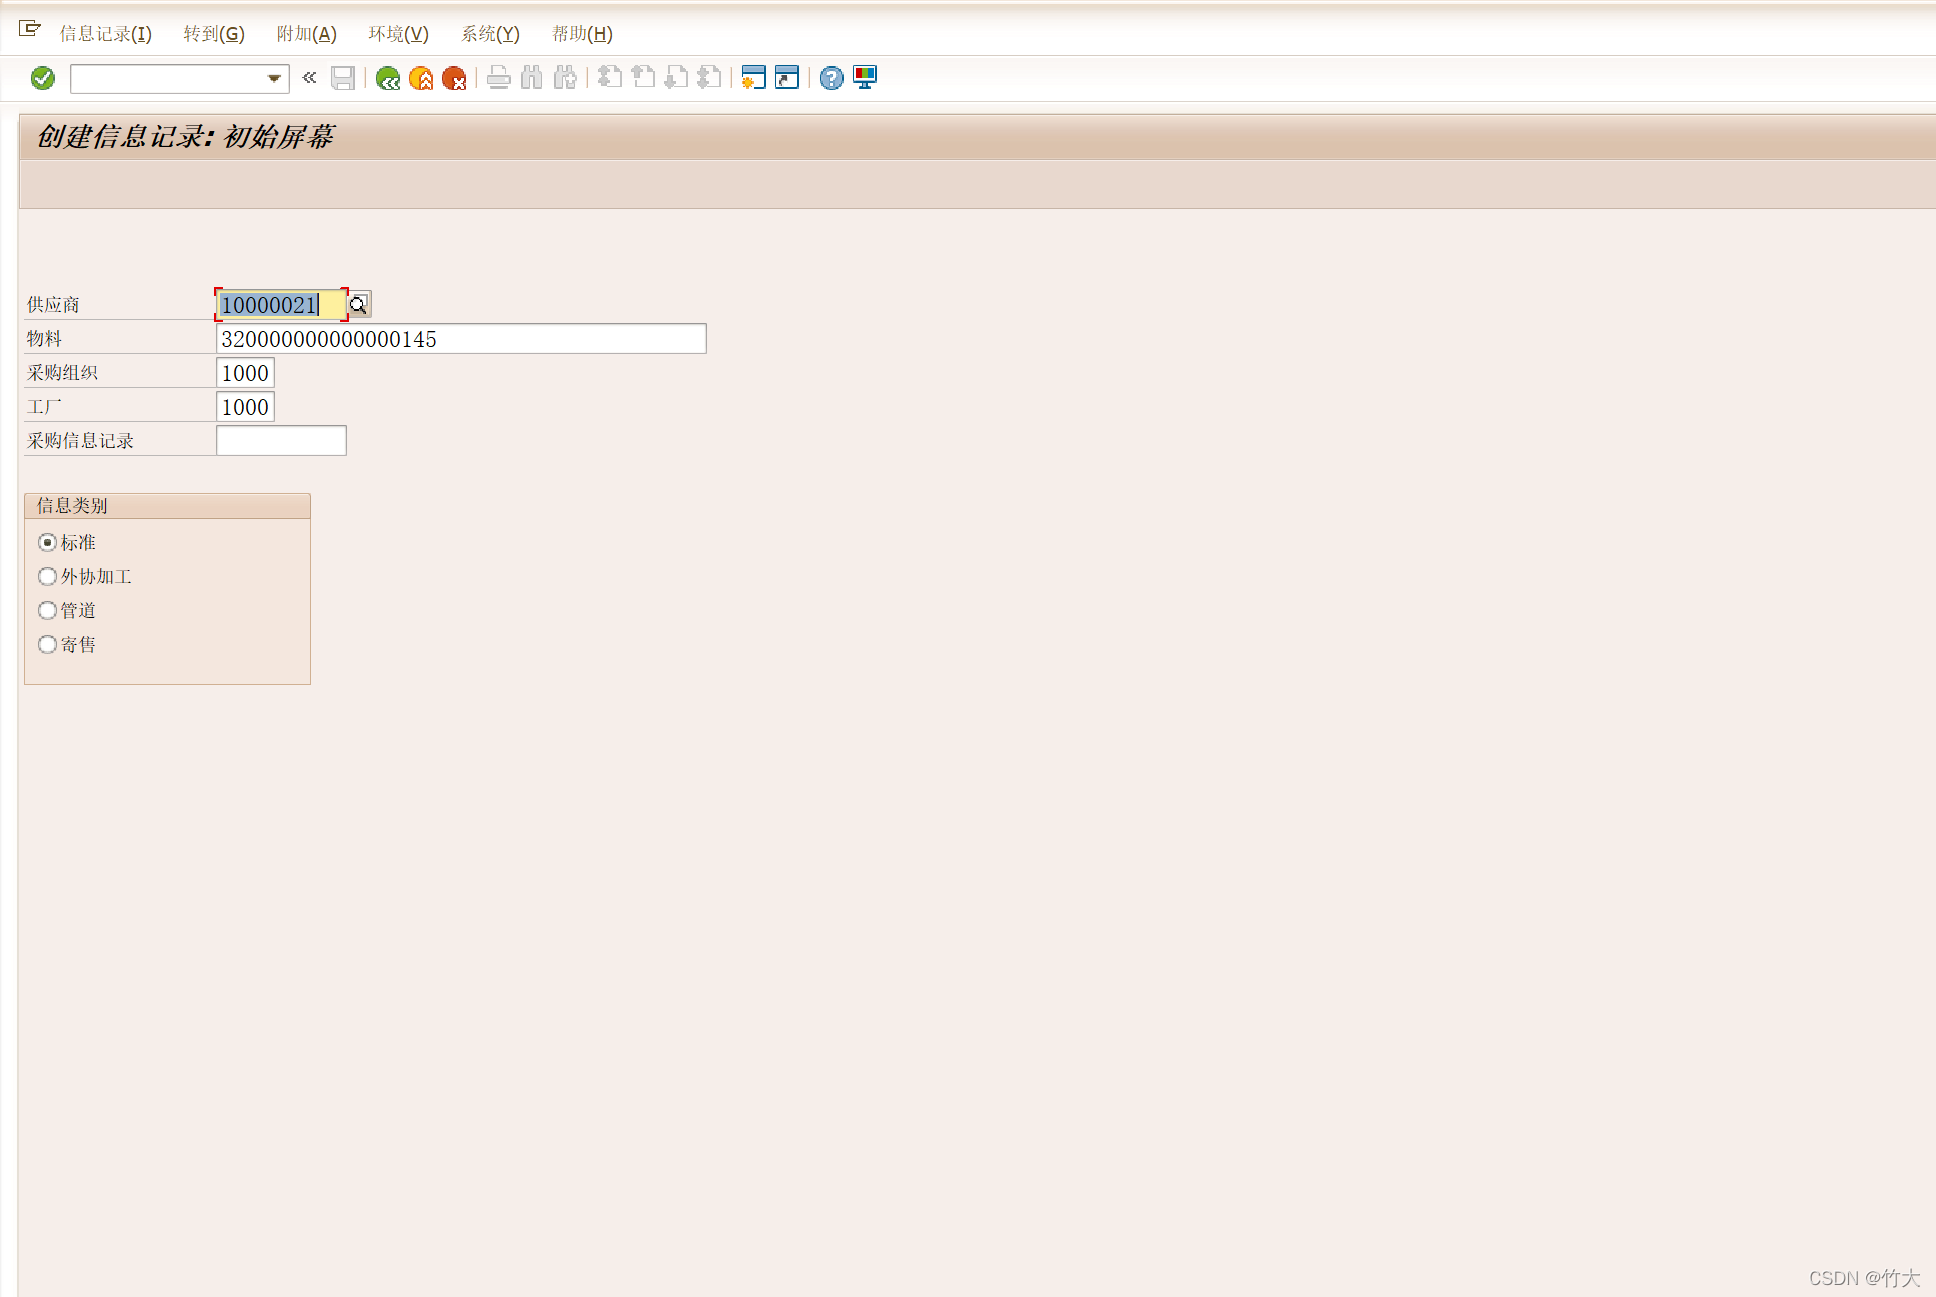This screenshot has height=1297, width=1936.
Task: Click the yellow Exit icon
Action: (x=421, y=78)
